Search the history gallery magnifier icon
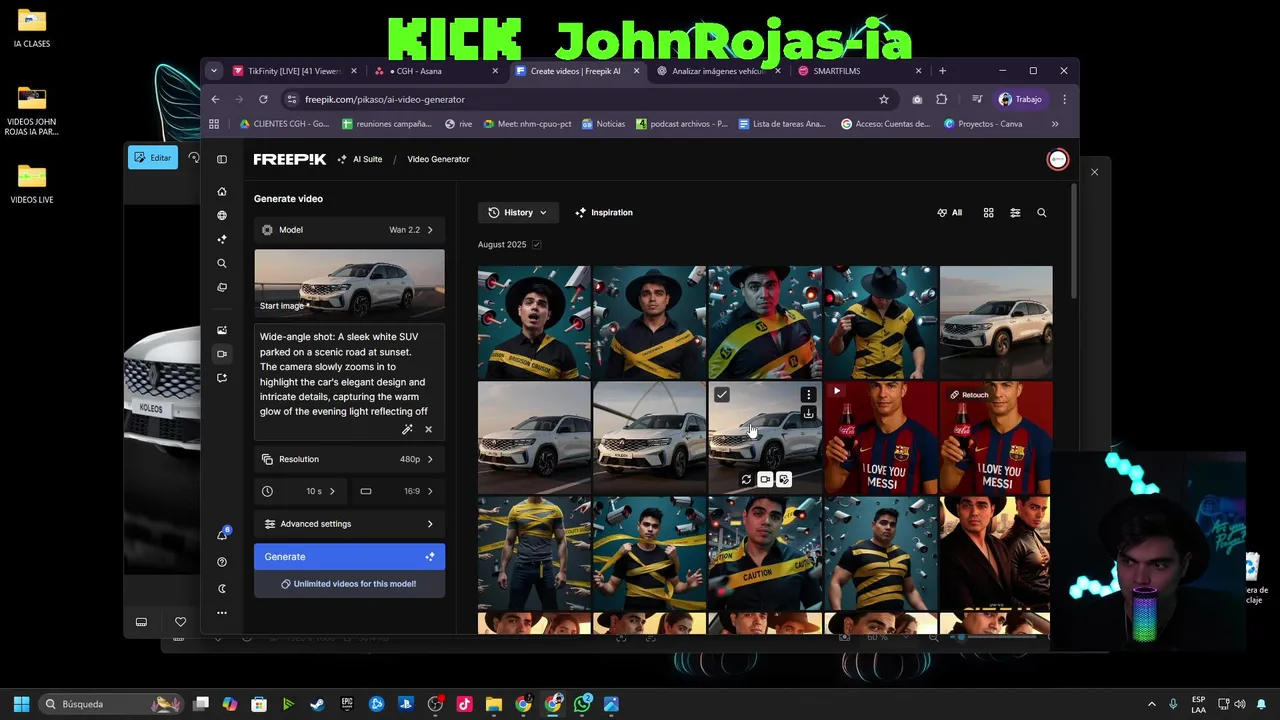 1042,213
